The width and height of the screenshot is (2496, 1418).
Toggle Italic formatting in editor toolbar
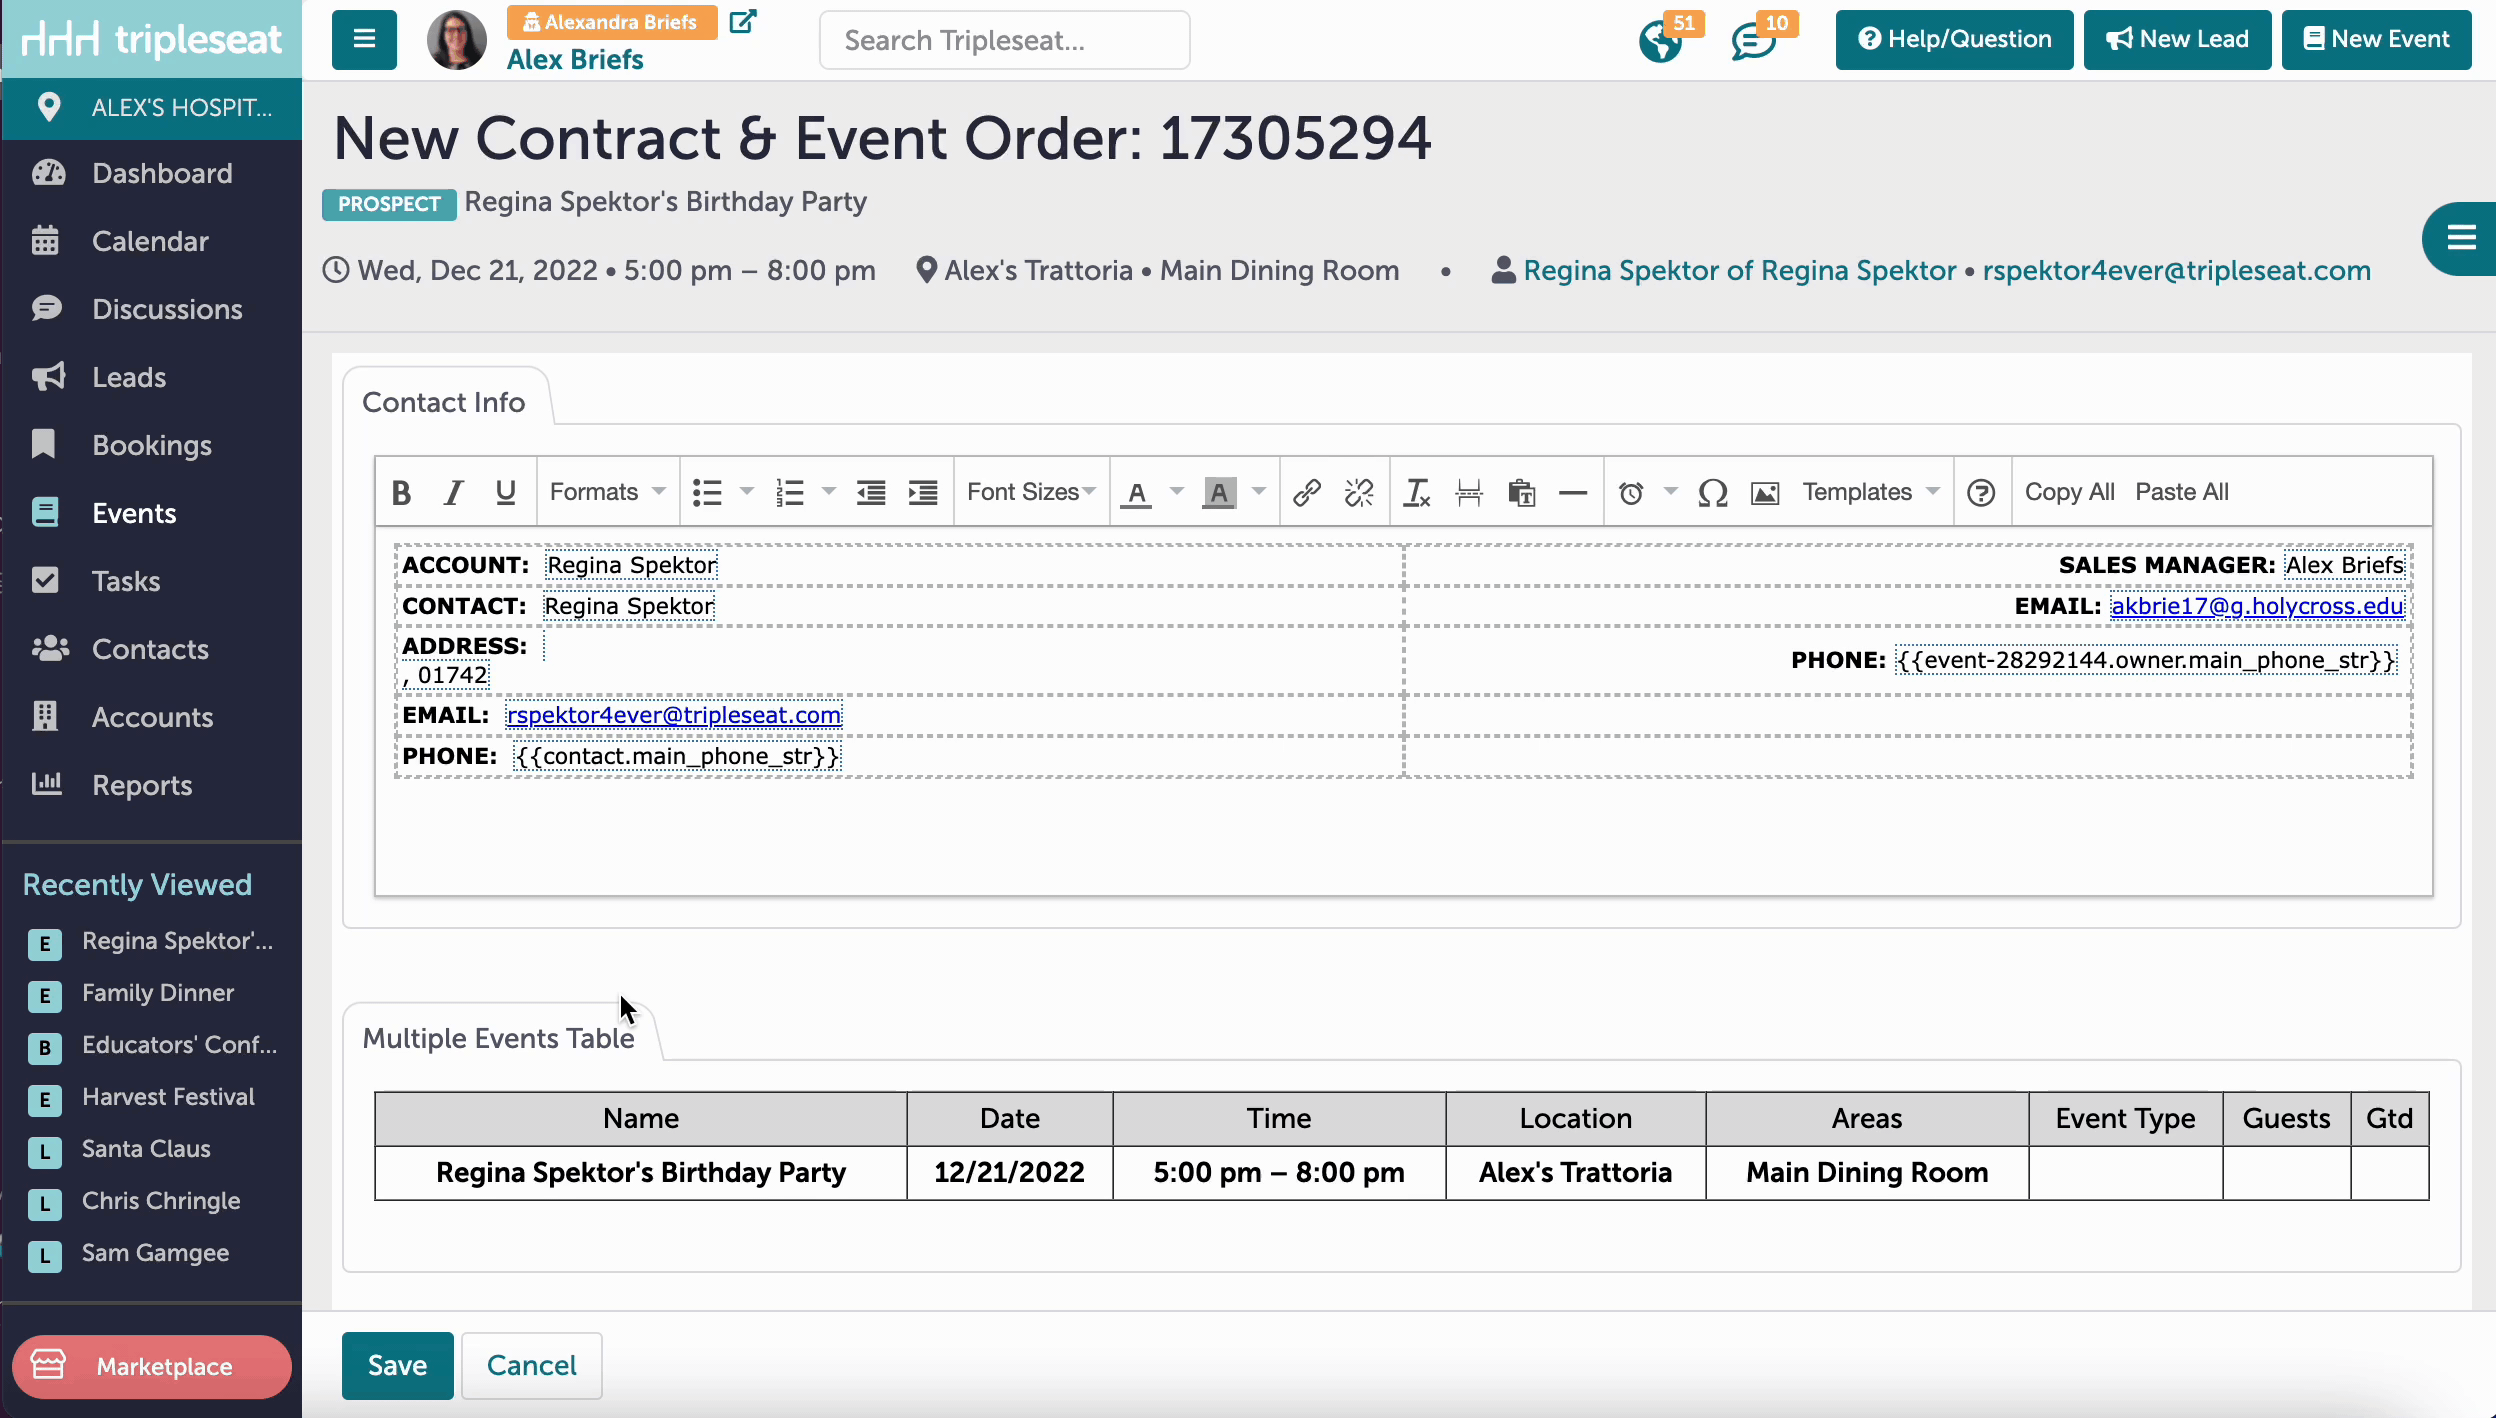454,492
